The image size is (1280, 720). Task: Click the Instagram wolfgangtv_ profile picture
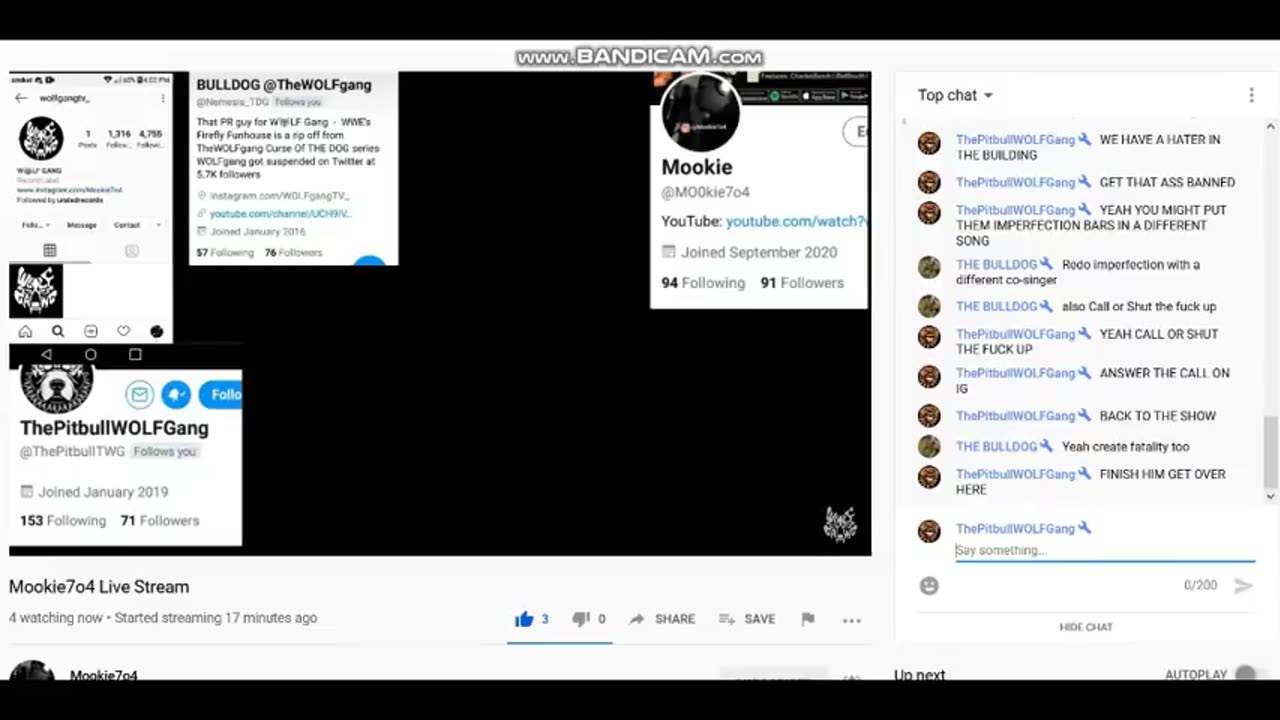pyautogui.click(x=41, y=139)
